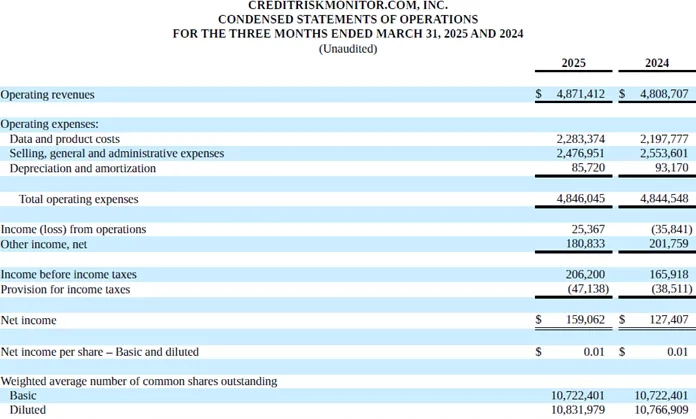Screen dimensions: 696x419
Task: Click the other income value 201,759
Action: coord(669,243)
